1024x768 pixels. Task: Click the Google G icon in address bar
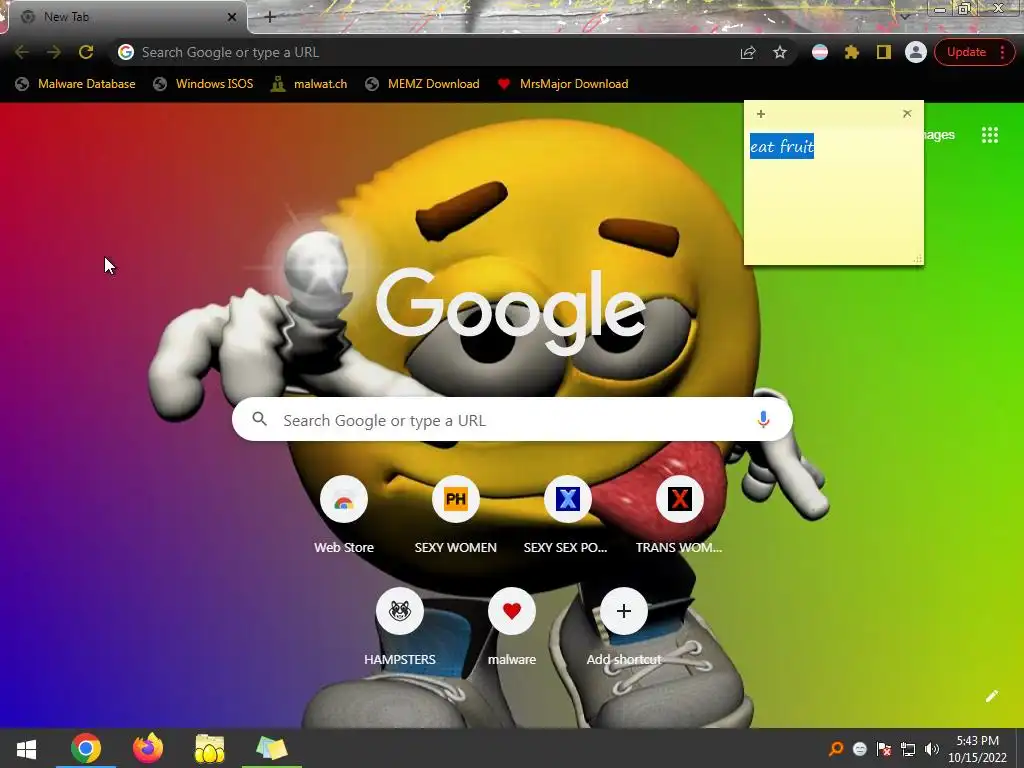coord(126,52)
